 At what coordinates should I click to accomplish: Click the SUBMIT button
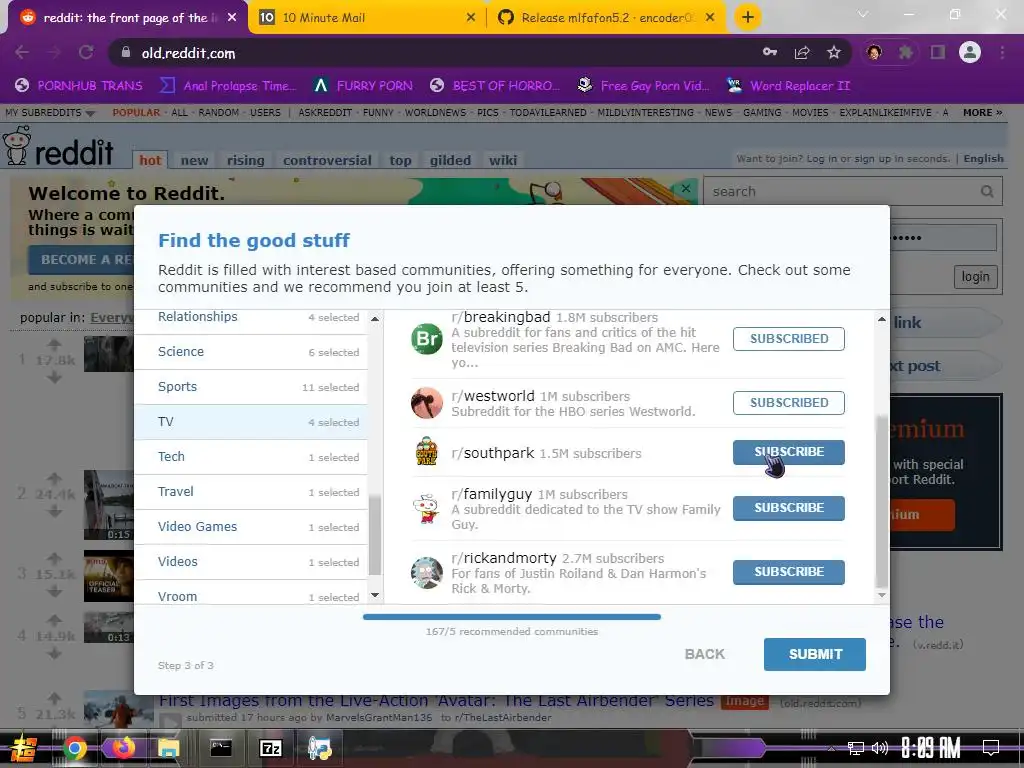point(814,654)
